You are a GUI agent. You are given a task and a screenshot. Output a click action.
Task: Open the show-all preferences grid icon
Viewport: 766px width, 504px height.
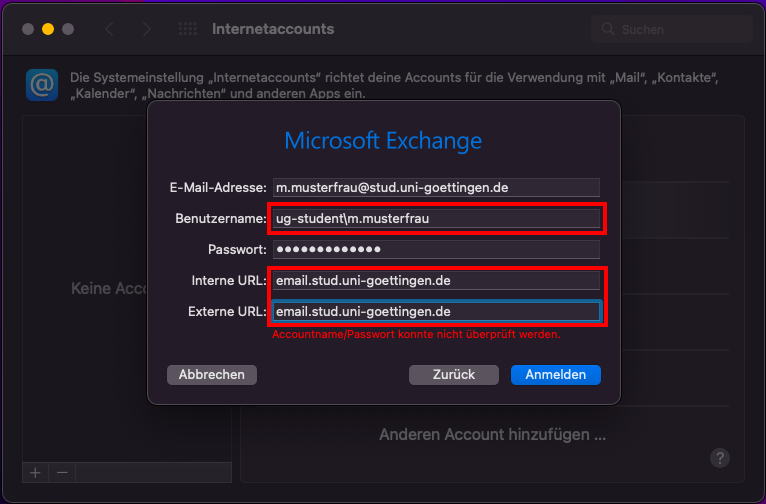[188, 29]
